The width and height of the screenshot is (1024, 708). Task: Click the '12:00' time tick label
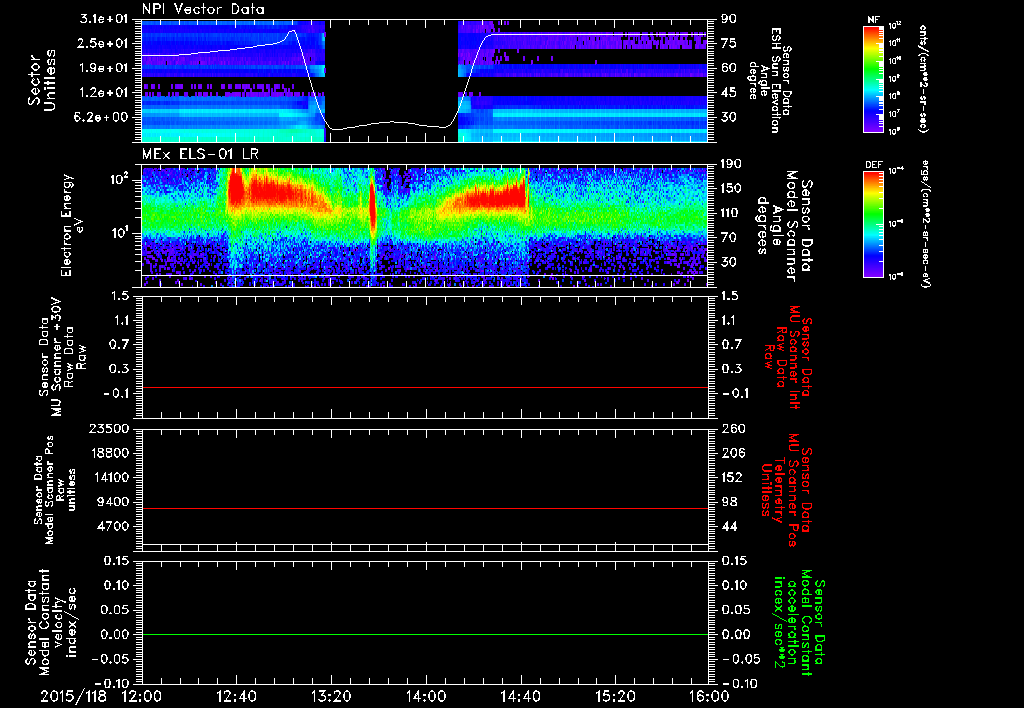click(x=142, y=696)
